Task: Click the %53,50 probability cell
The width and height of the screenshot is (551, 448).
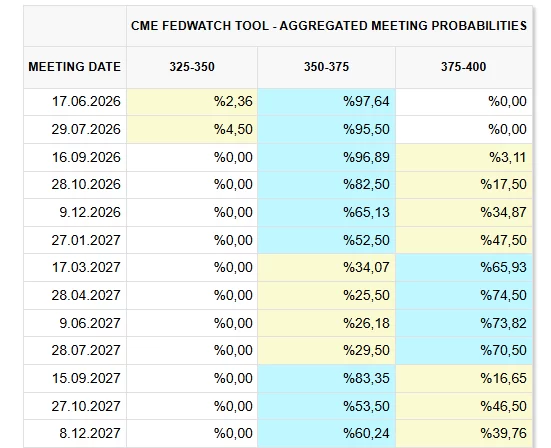Action: 326,407
